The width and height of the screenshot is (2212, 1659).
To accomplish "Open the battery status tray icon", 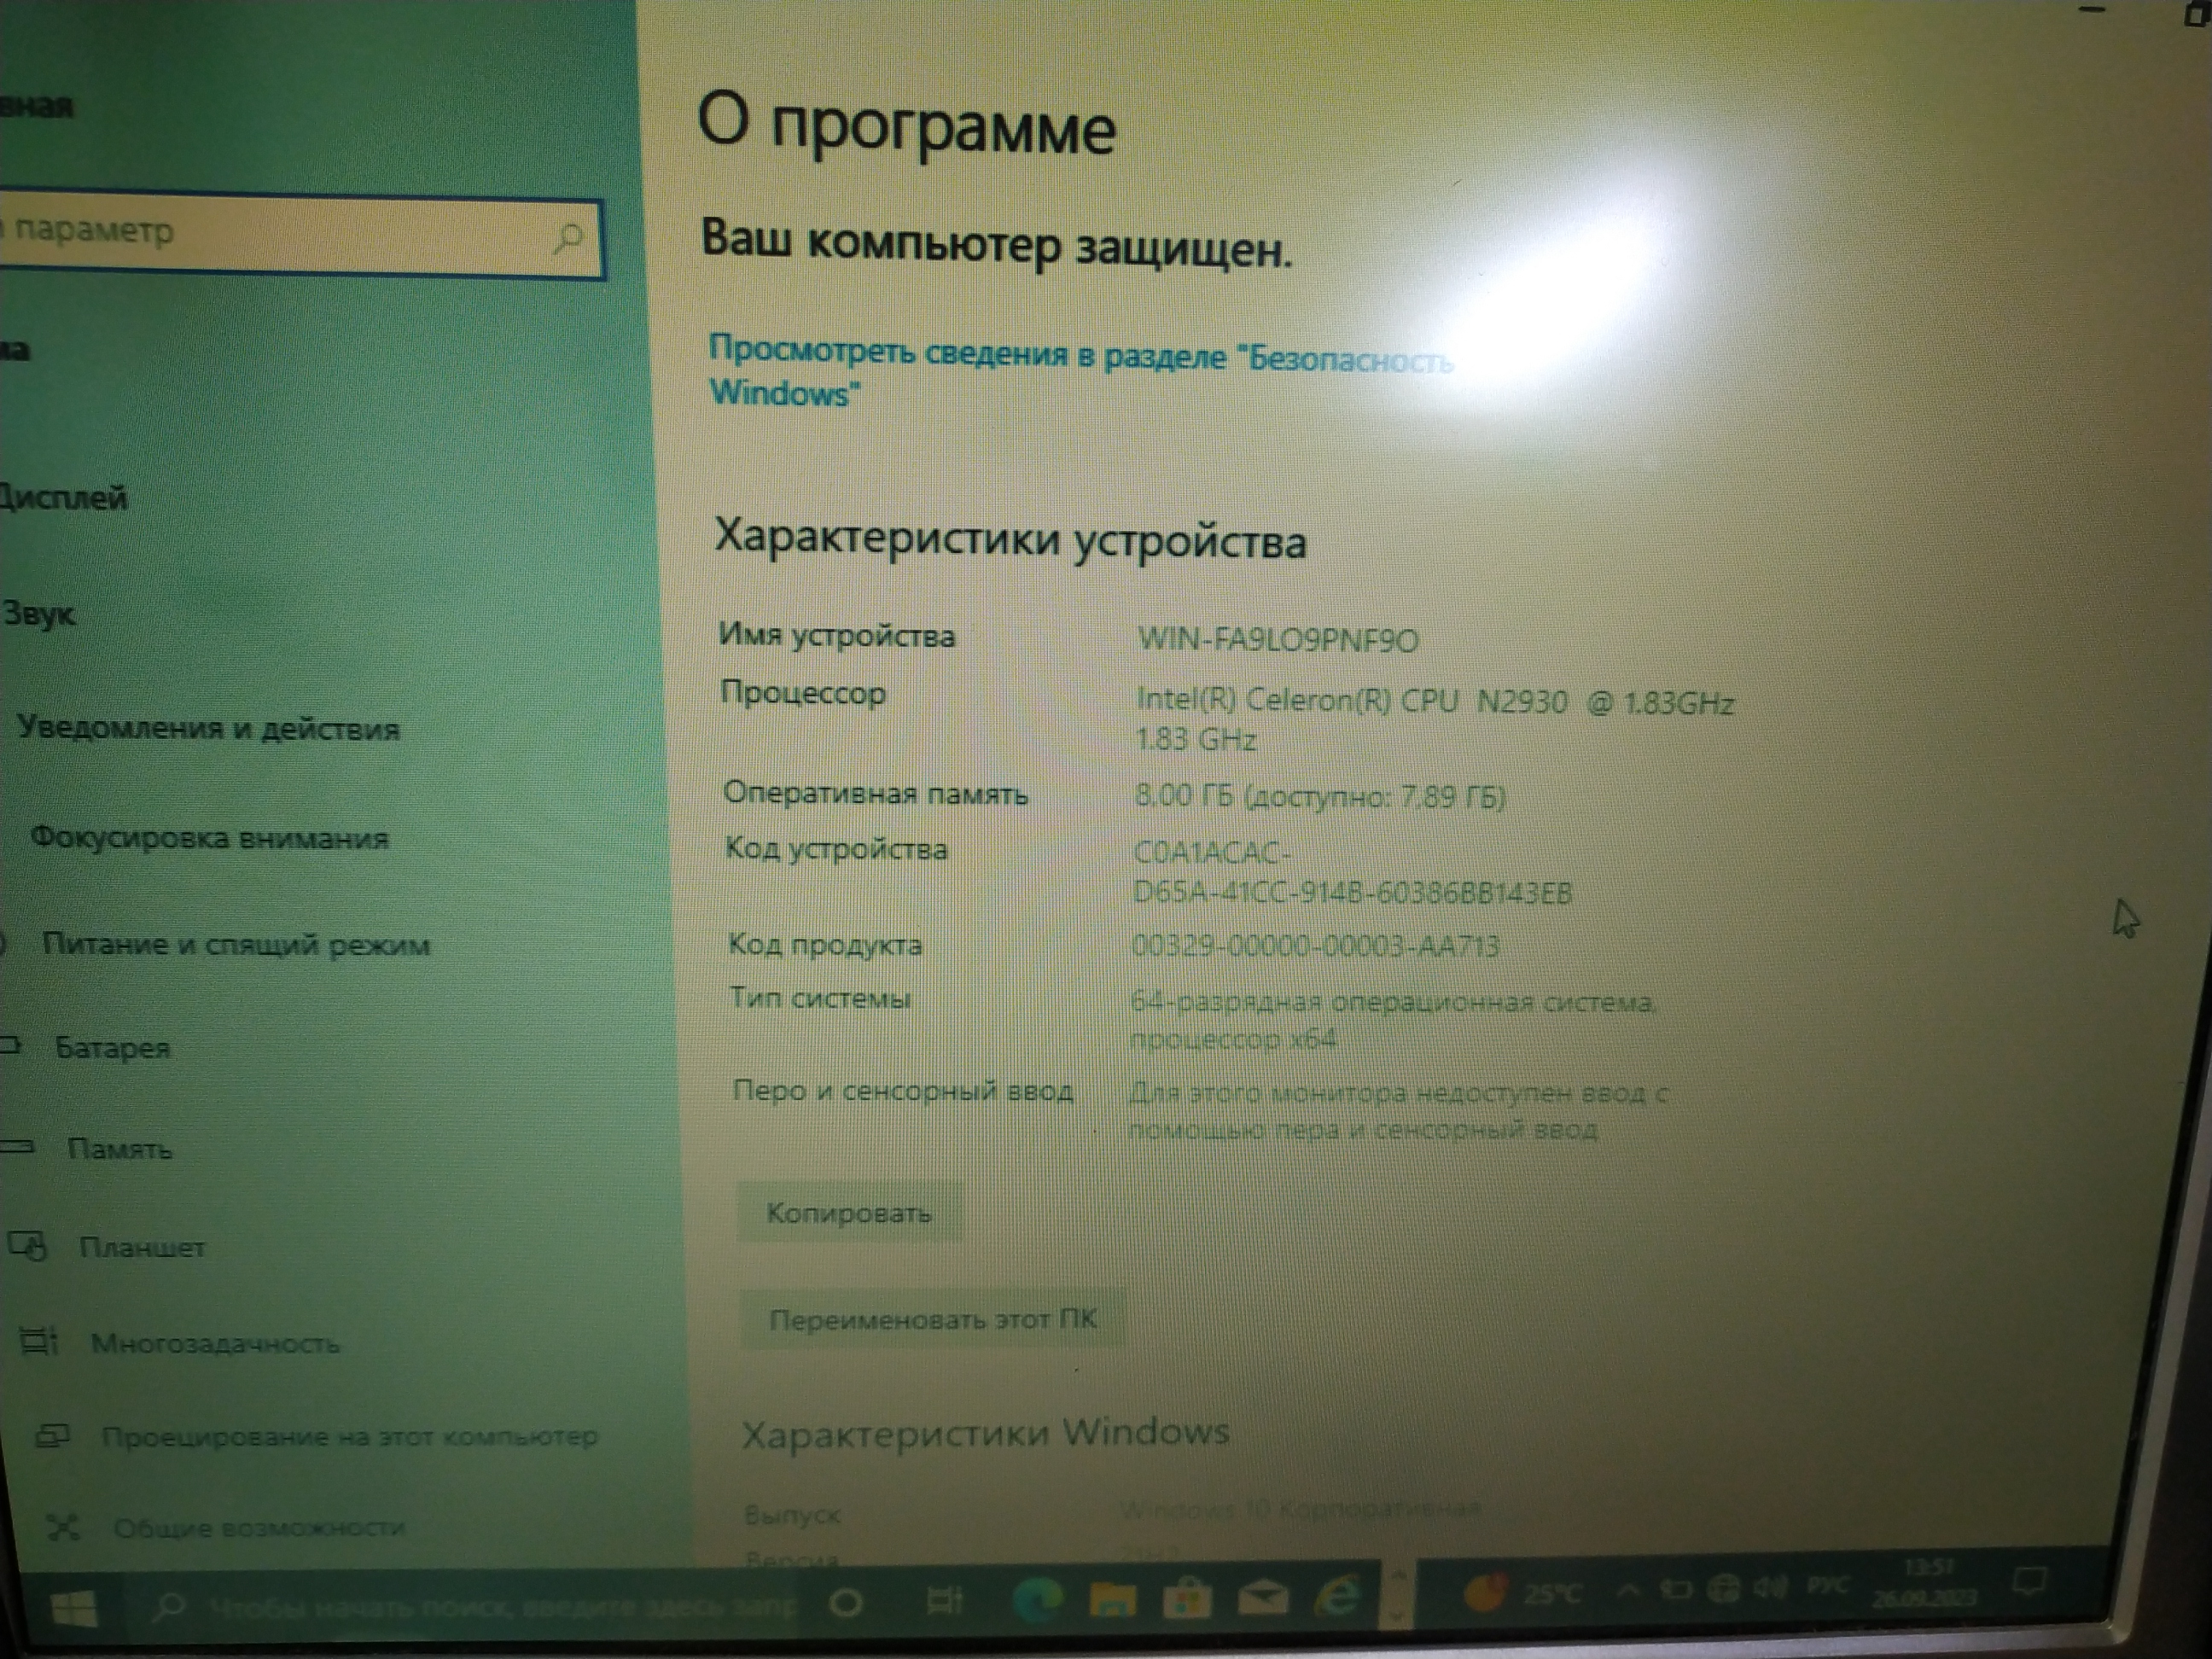I will 1676,1589.
